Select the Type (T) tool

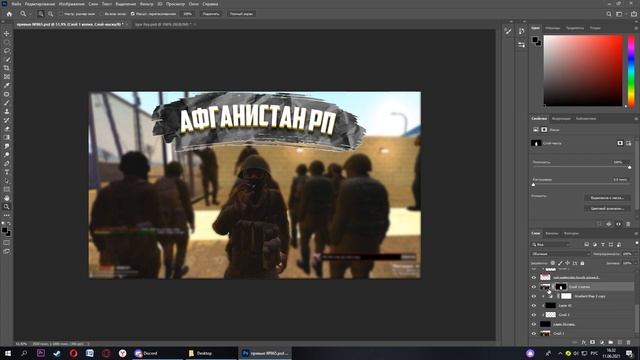[7, 172]
